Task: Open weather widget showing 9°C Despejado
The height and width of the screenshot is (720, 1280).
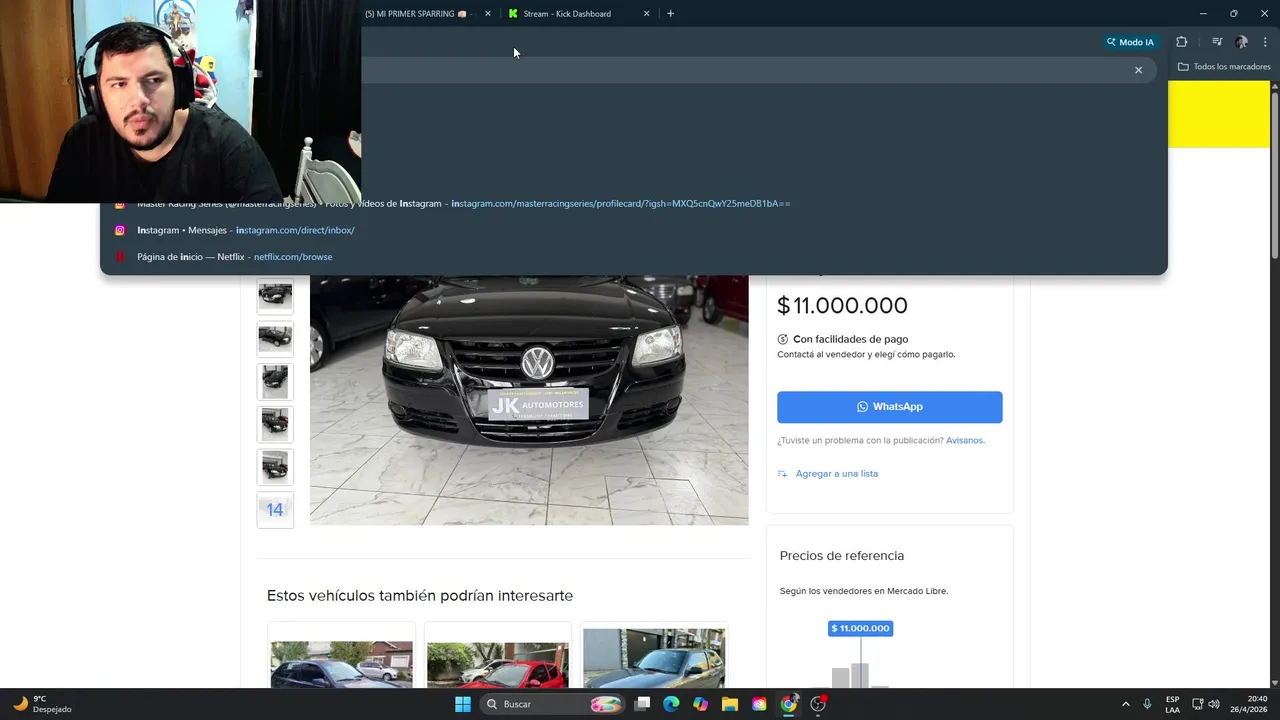Action: point(42,704)
